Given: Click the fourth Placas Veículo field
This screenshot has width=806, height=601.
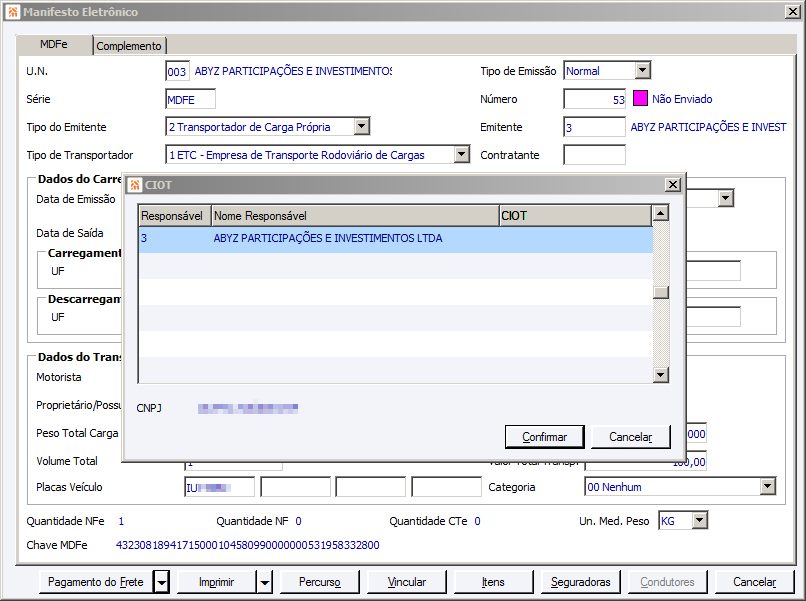Looking at the screenshot, I should (447, 487).
